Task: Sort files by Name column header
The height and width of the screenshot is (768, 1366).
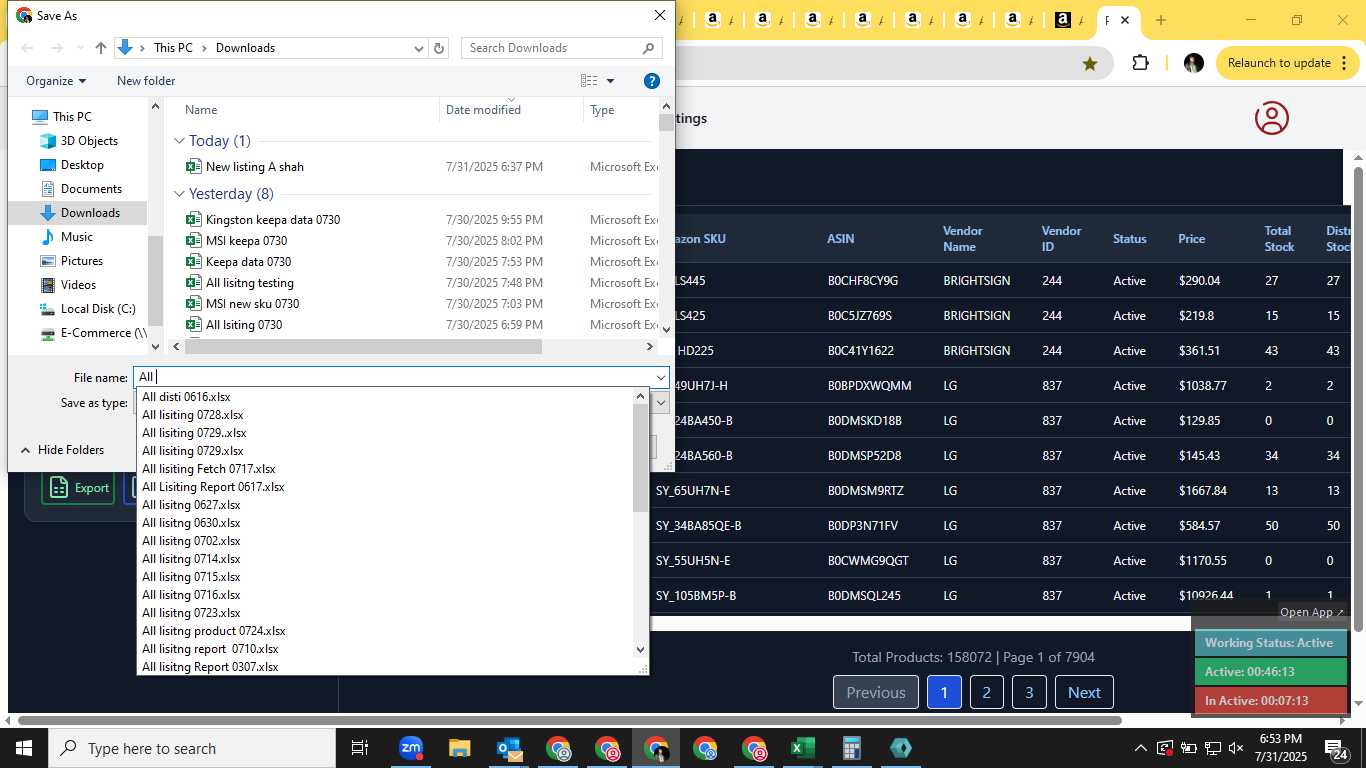Action: point(201,110)
